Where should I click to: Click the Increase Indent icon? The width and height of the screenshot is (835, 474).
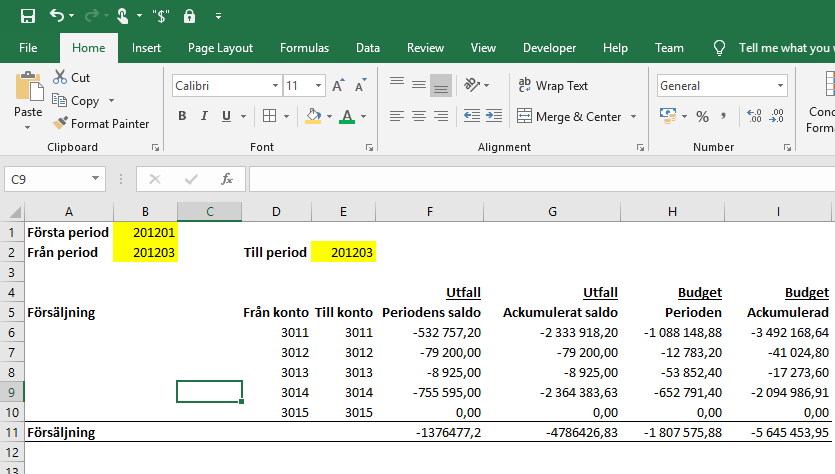coord(494,116)
